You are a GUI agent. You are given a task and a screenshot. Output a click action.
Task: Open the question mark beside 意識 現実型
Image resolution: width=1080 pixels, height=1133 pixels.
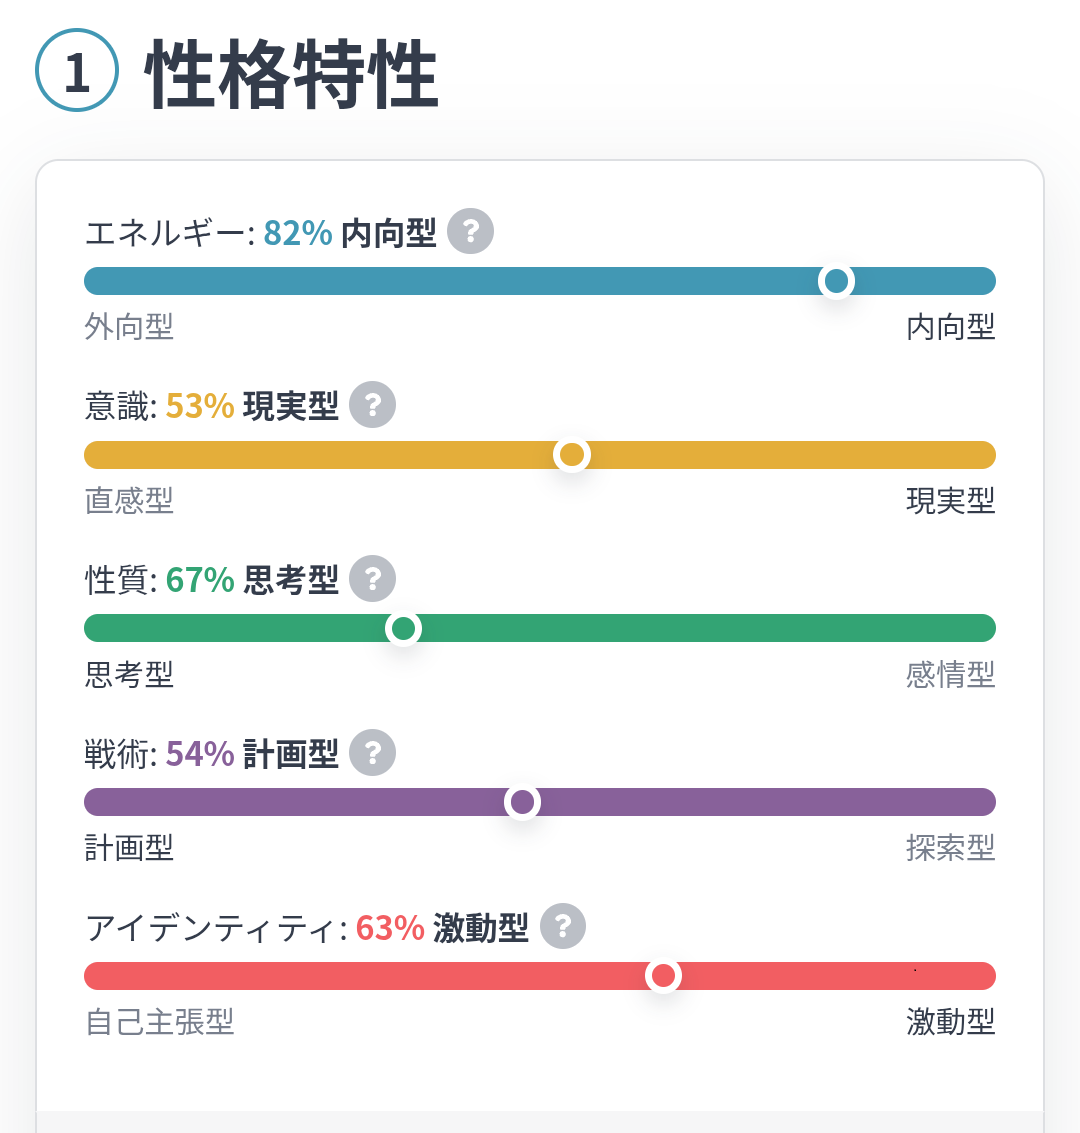tap(372, 405)
